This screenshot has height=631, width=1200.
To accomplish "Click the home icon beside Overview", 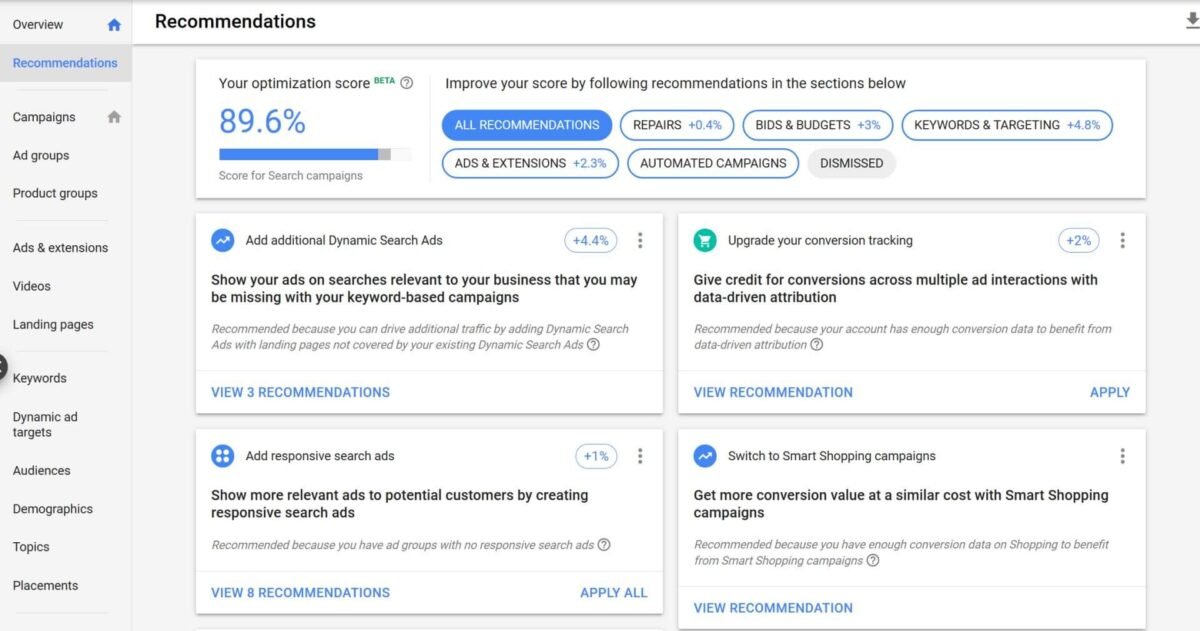I will tap(114, 25).
